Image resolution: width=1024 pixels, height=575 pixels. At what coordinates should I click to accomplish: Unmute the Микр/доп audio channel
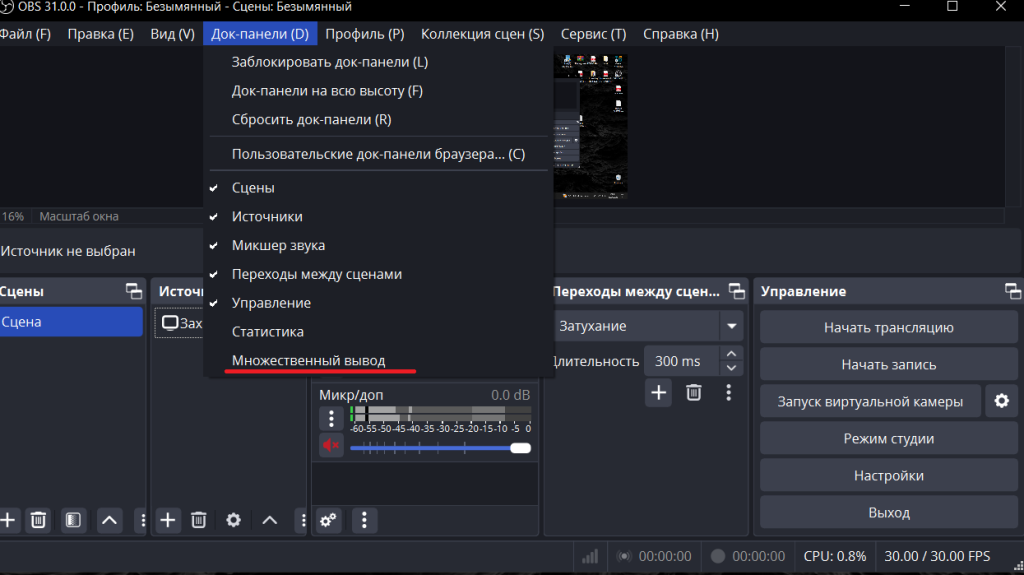331,447
